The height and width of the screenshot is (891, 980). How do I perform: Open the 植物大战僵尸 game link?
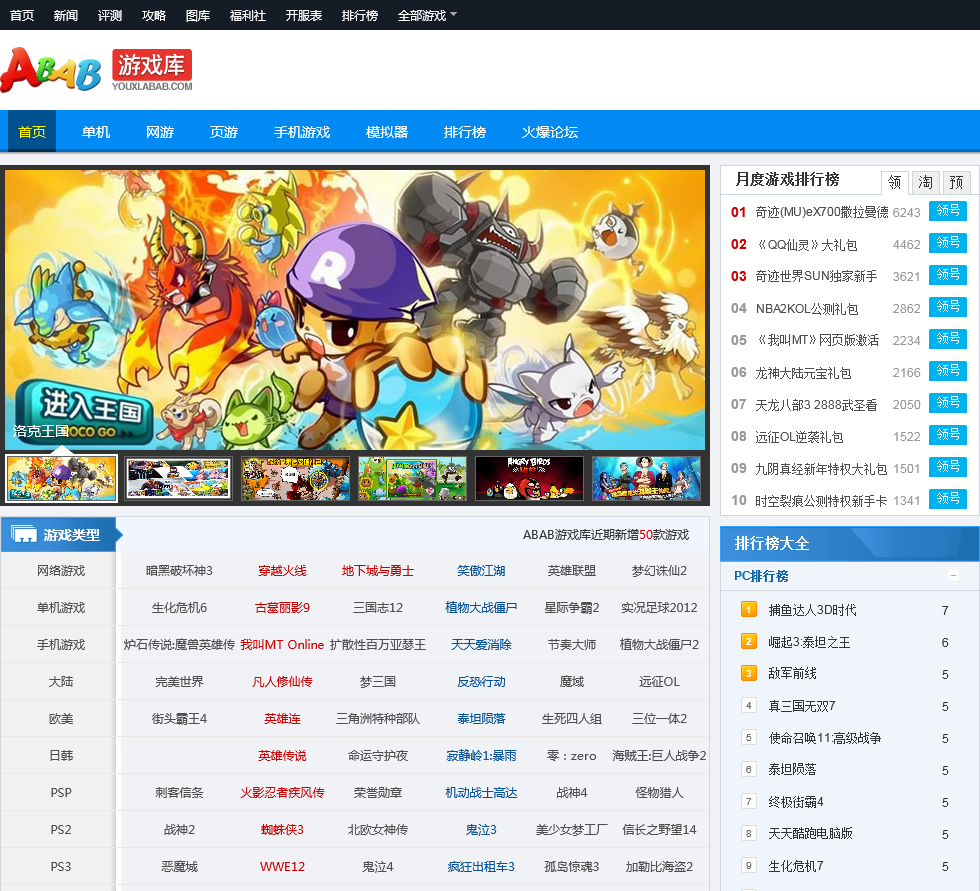481,607
